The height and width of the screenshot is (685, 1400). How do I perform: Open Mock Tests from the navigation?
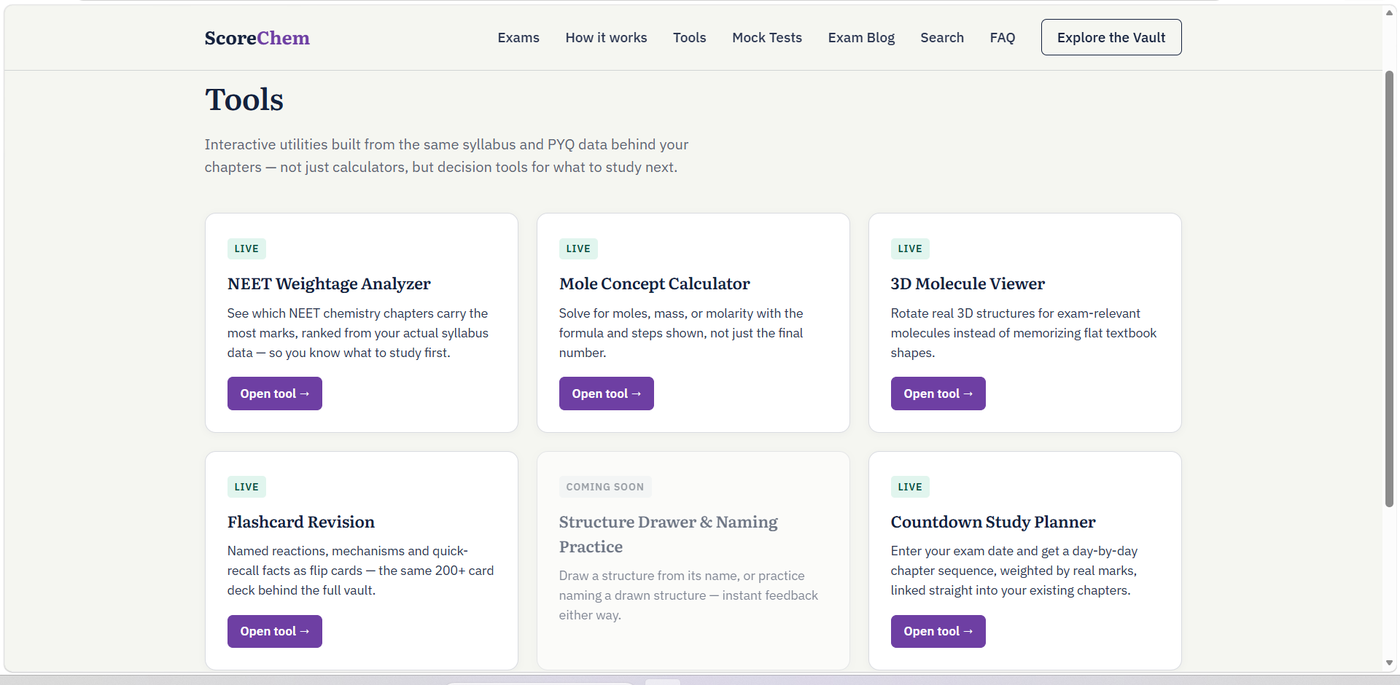pos(767,38)
